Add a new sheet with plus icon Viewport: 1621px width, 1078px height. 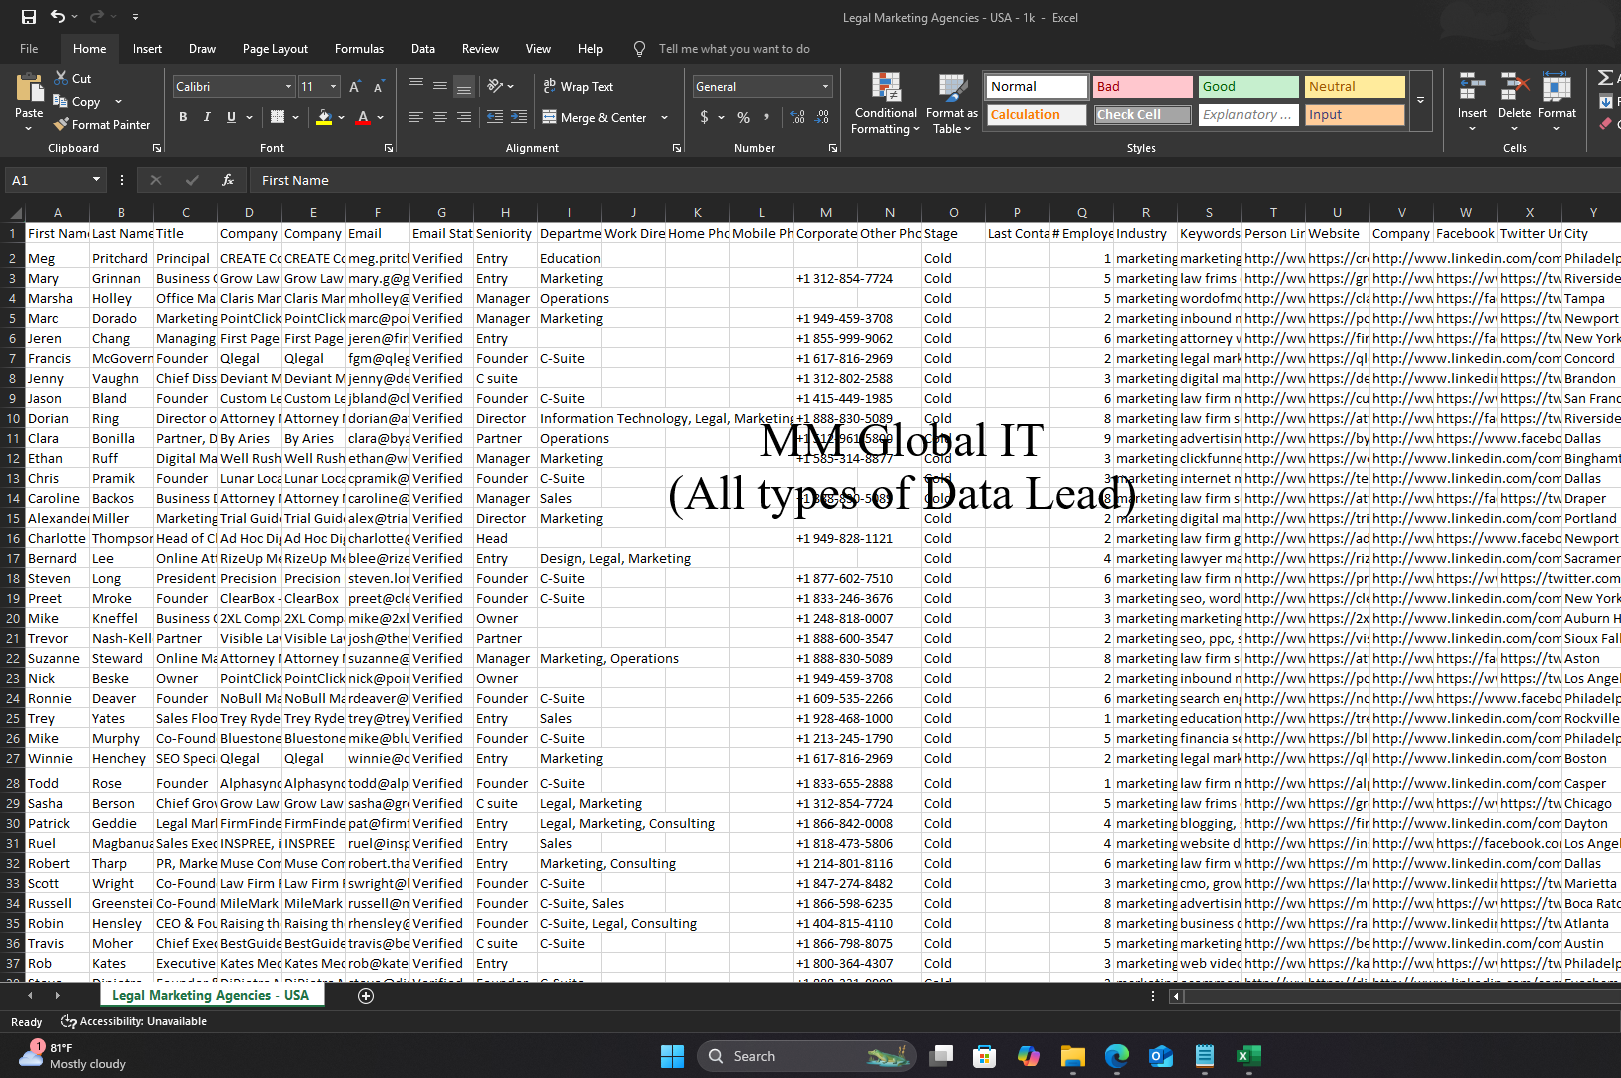coord(366,996)
